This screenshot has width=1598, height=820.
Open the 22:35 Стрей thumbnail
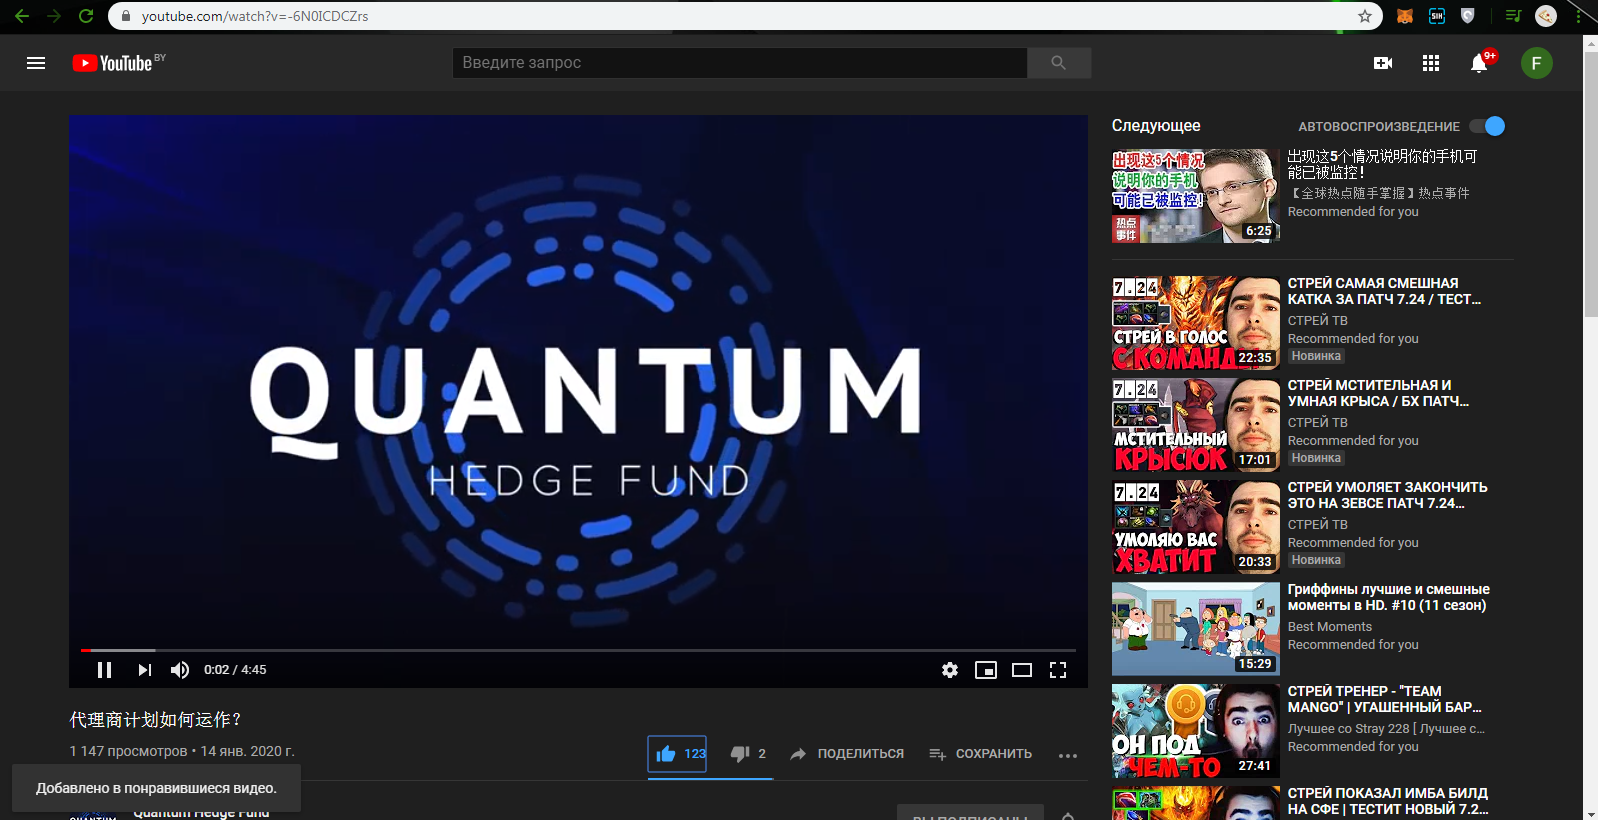point(1196,323)
